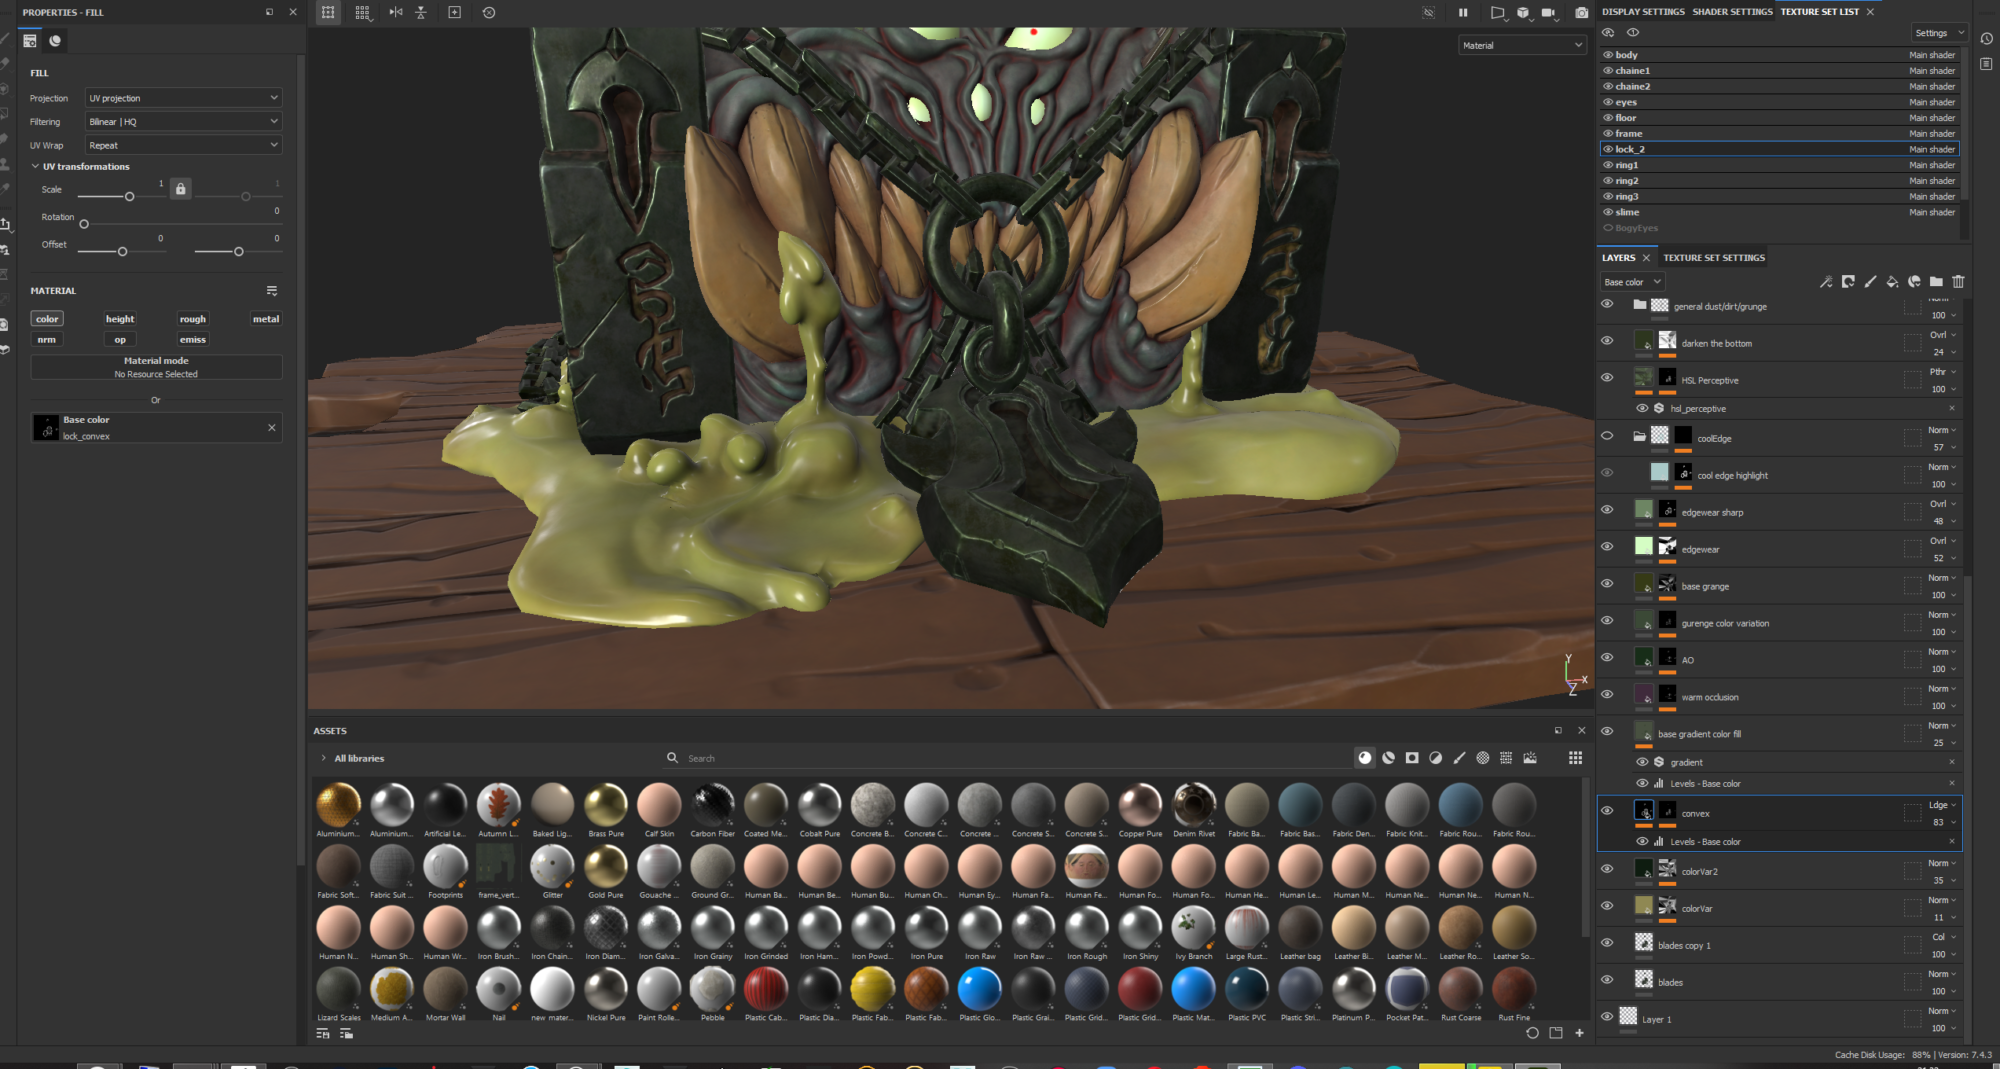The height and width of the screenshot is (1069, 2000).
Task: Hide the edgewear sharp layer
Action: click(x=1607, y=510)
